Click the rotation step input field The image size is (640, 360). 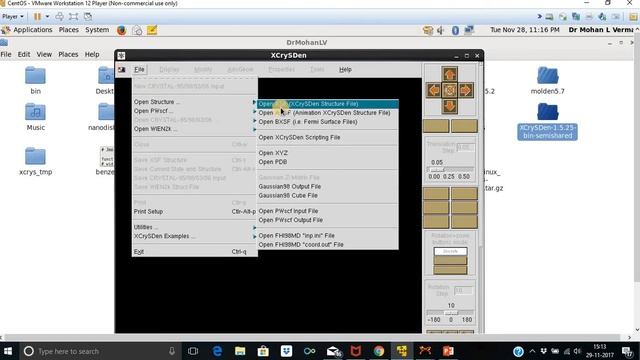pos(463,290)
